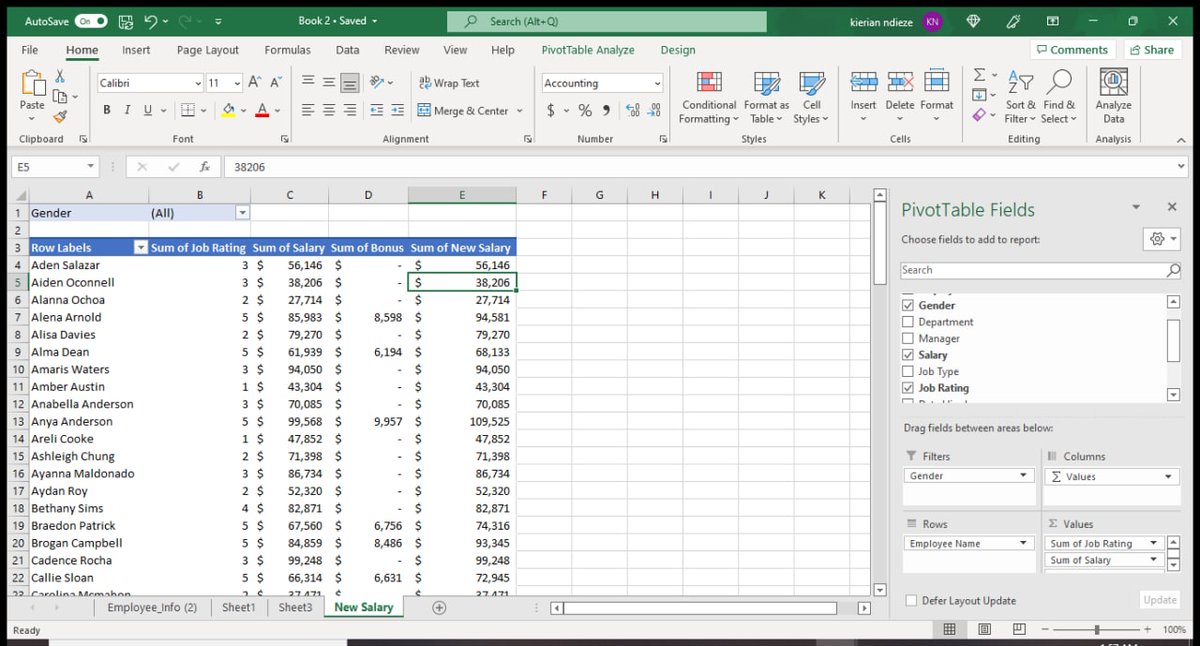Close the PivotTable Fields pane

(x=1172, y=207)
